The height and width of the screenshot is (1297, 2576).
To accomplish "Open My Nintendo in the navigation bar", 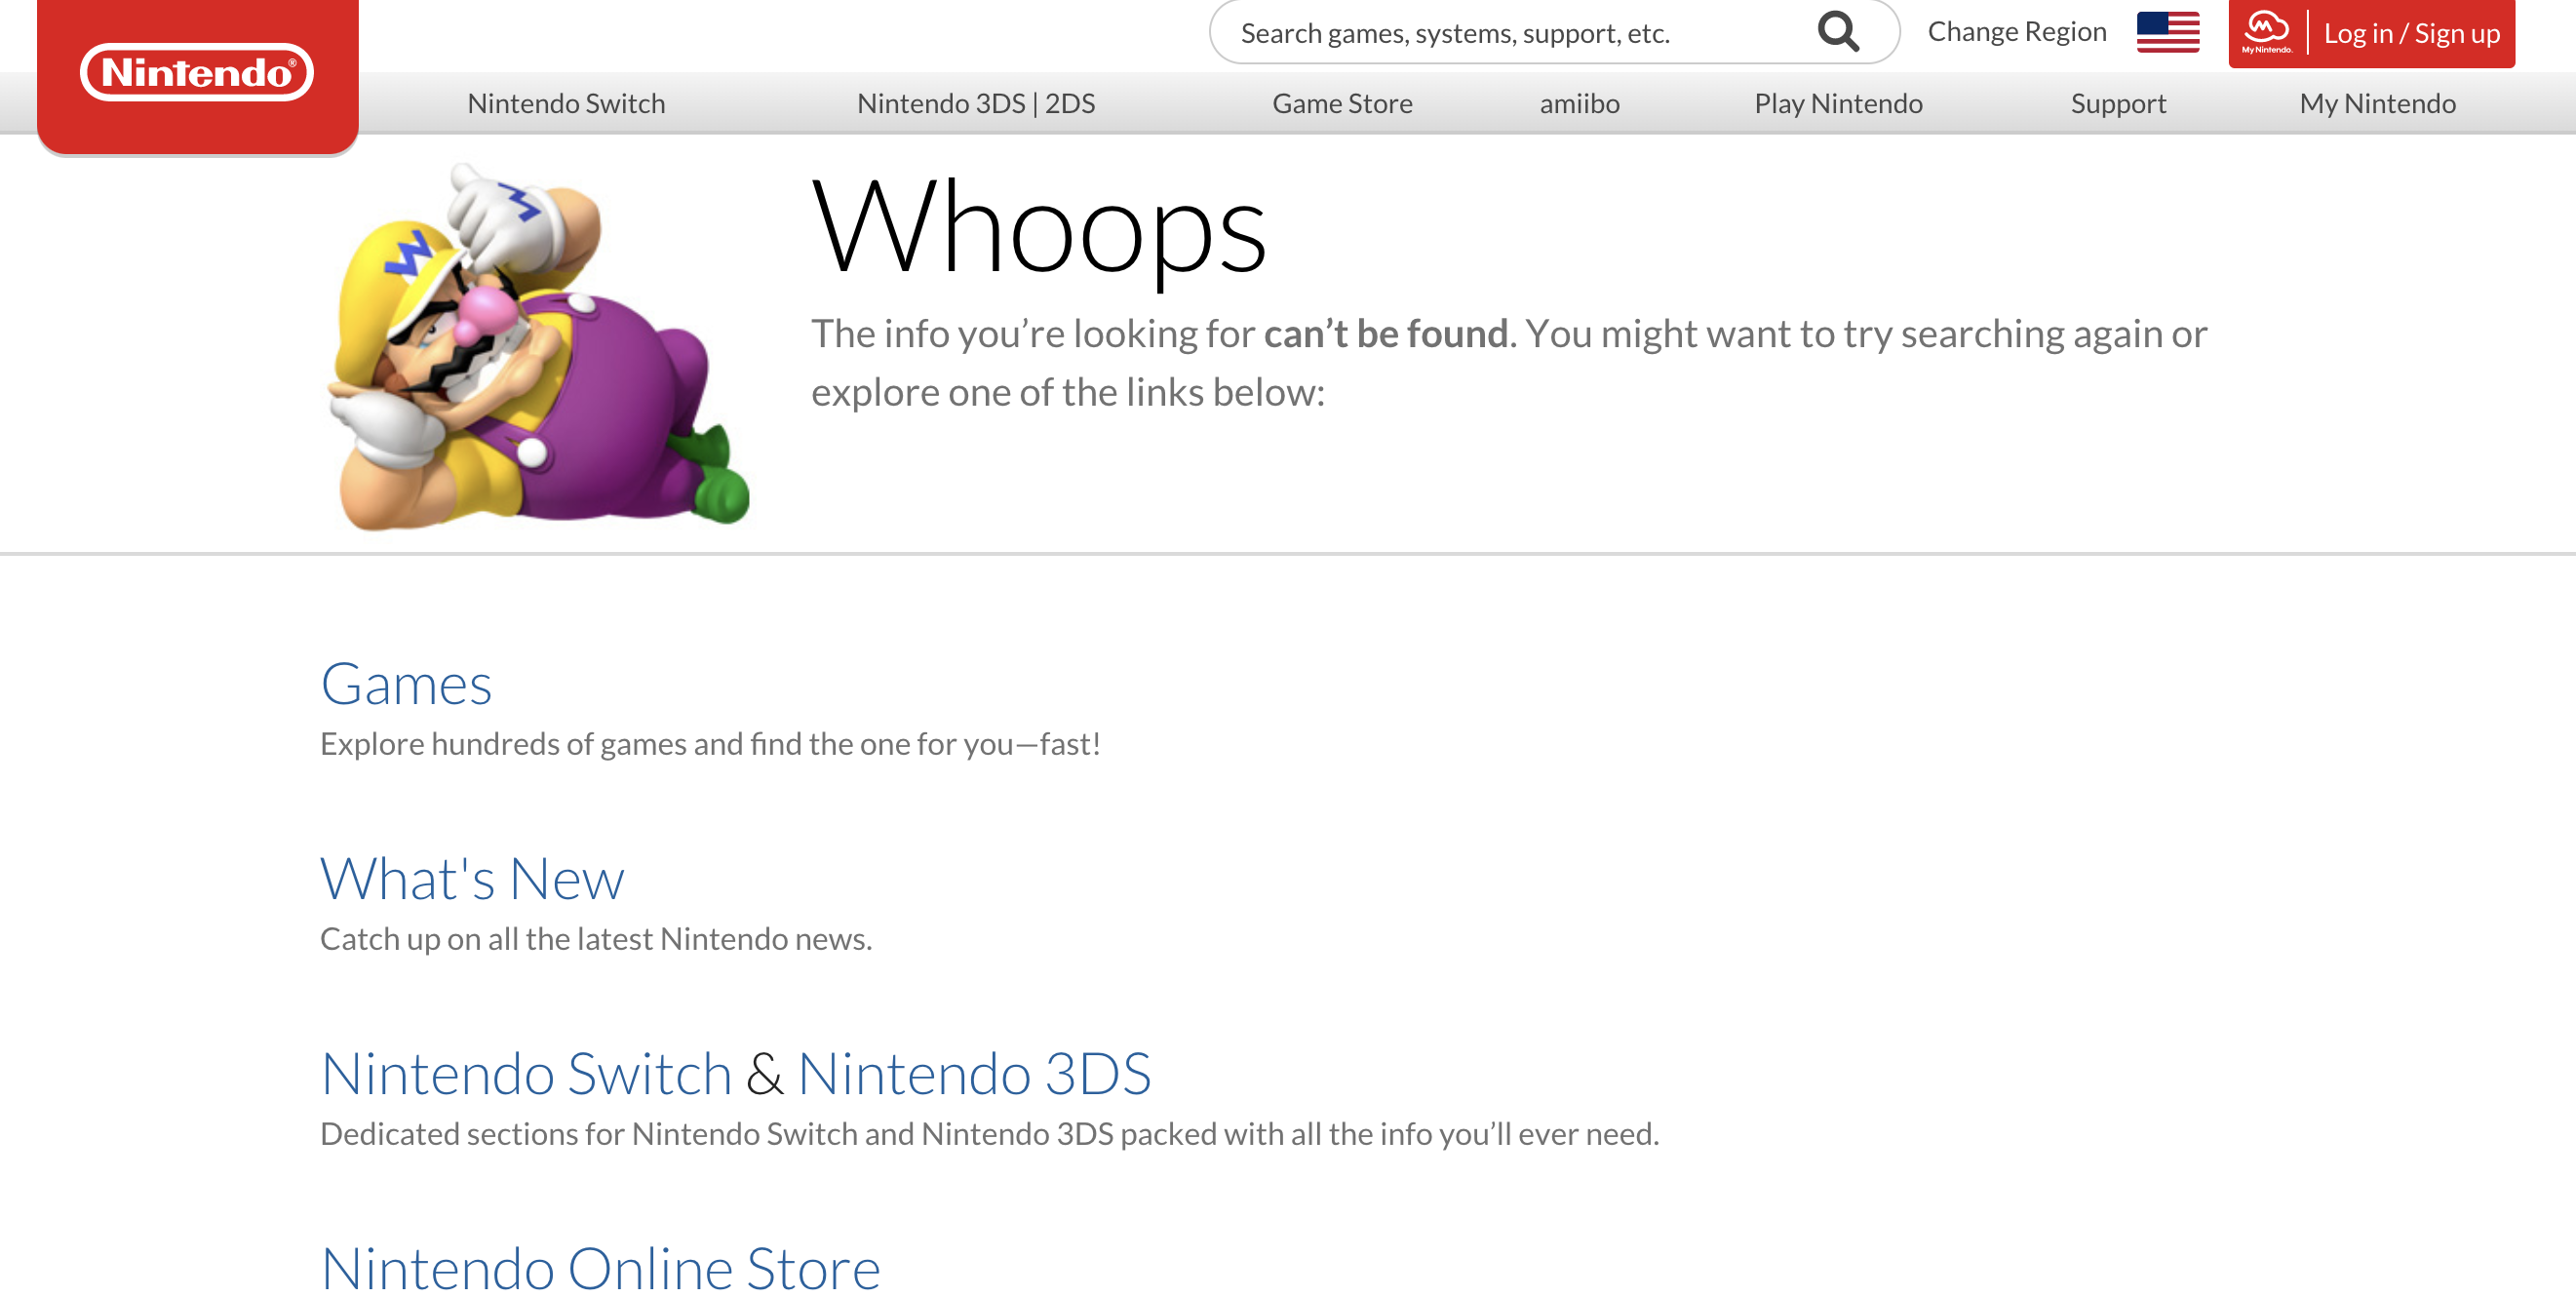I will point(2376,104).
